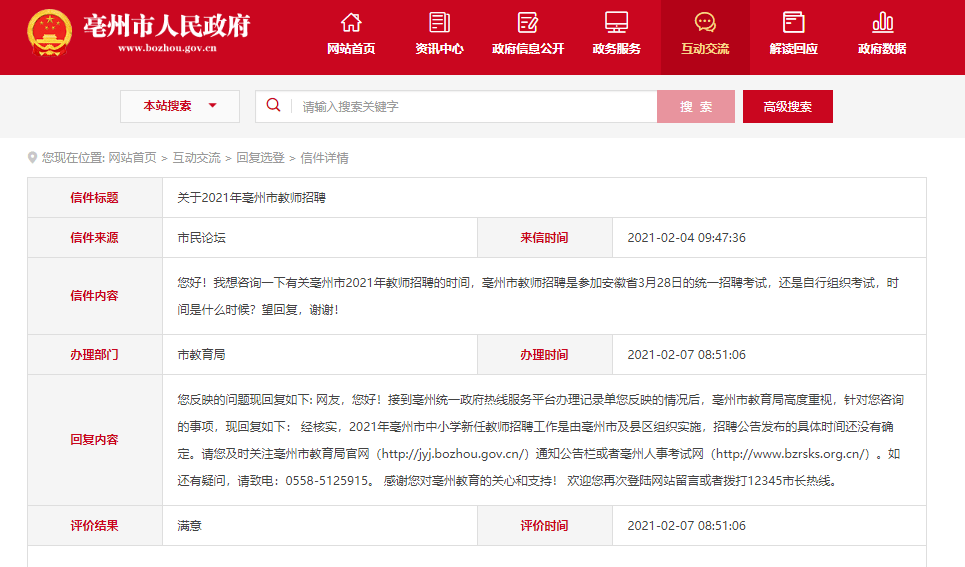965x567 pixels.
Task: Click the 办理部门 label cell
Action: [95, 355]
